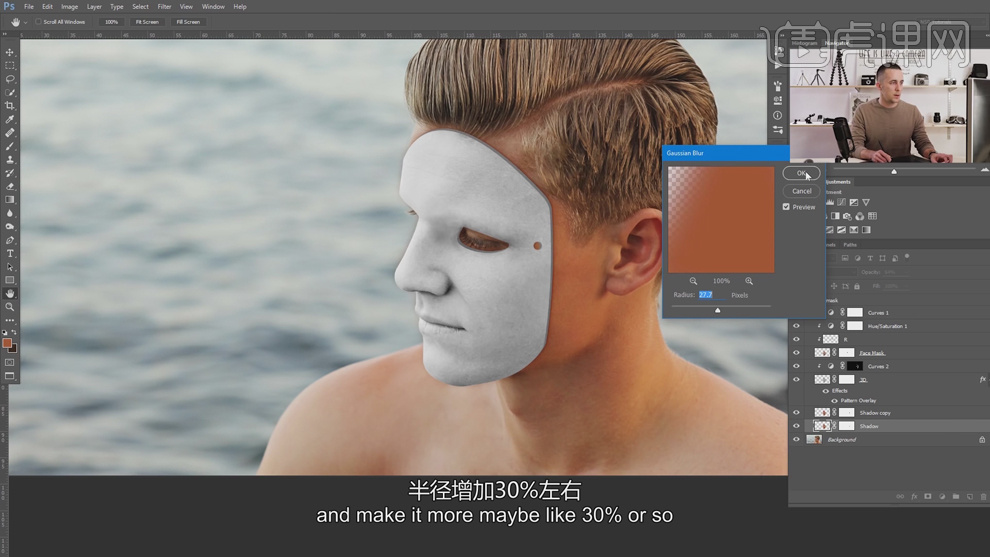
Task: Click the Fill Screen button
Action: click(188, 22)
